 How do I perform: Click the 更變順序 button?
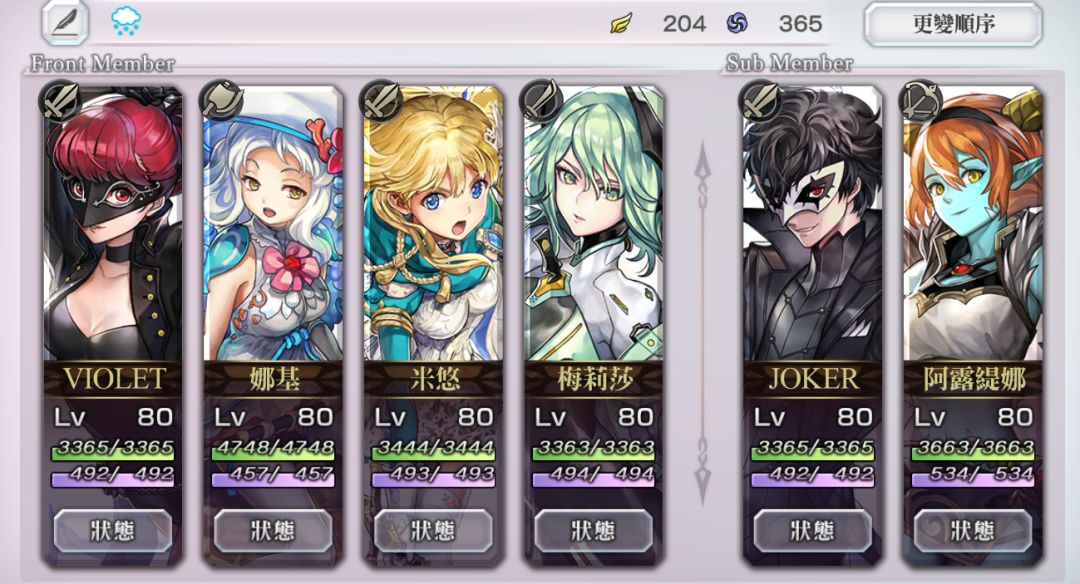point(953,24)
